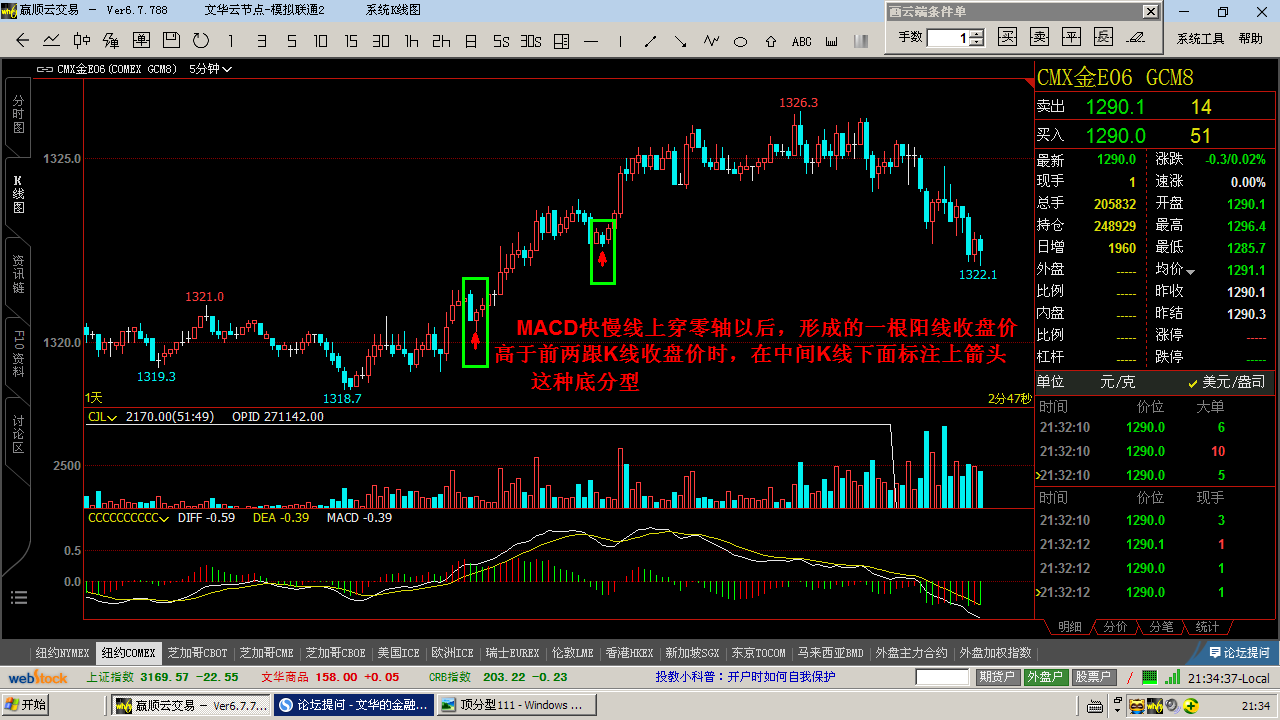Switch to the 分价 tab
The width and height of the screenshot is (1280, 720).
coord(1115,627)
